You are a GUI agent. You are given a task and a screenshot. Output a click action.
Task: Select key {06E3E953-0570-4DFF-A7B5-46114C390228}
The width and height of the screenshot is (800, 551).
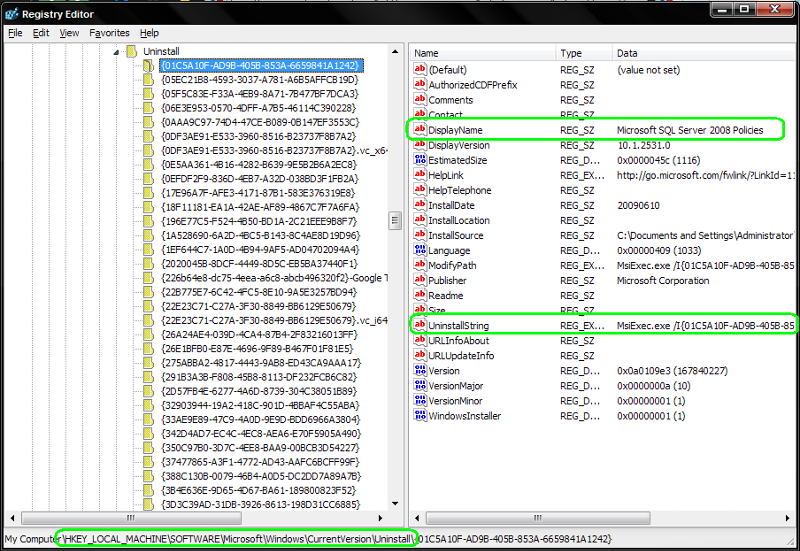(259, 108)
